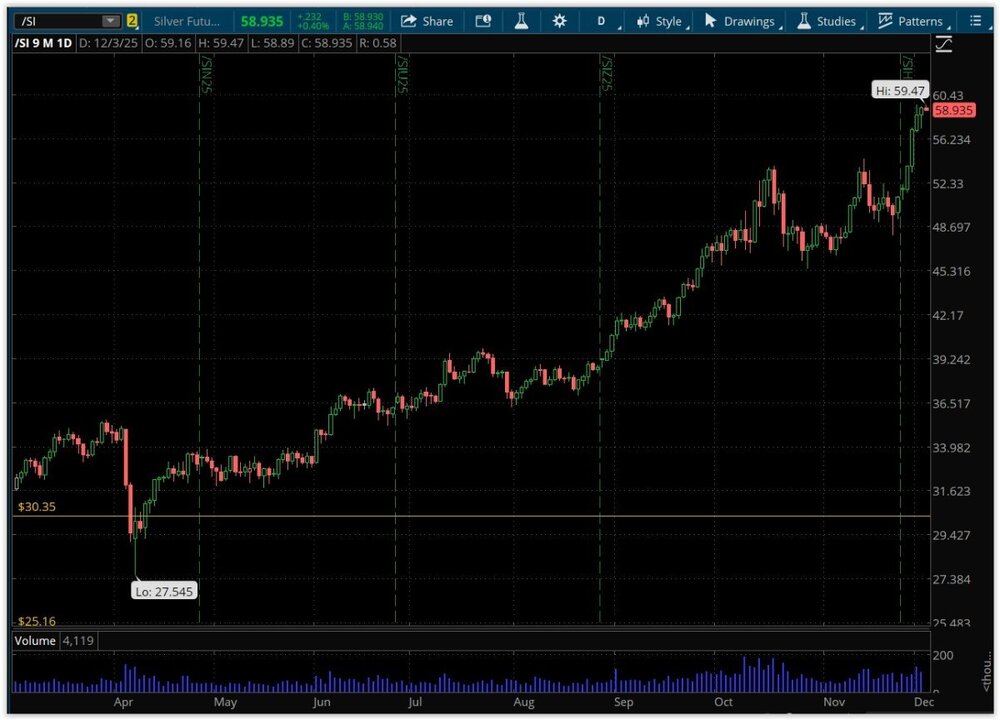Open chart settings gear icon
This screenshot has width=1000, height=720.
(x=559, y=21)
